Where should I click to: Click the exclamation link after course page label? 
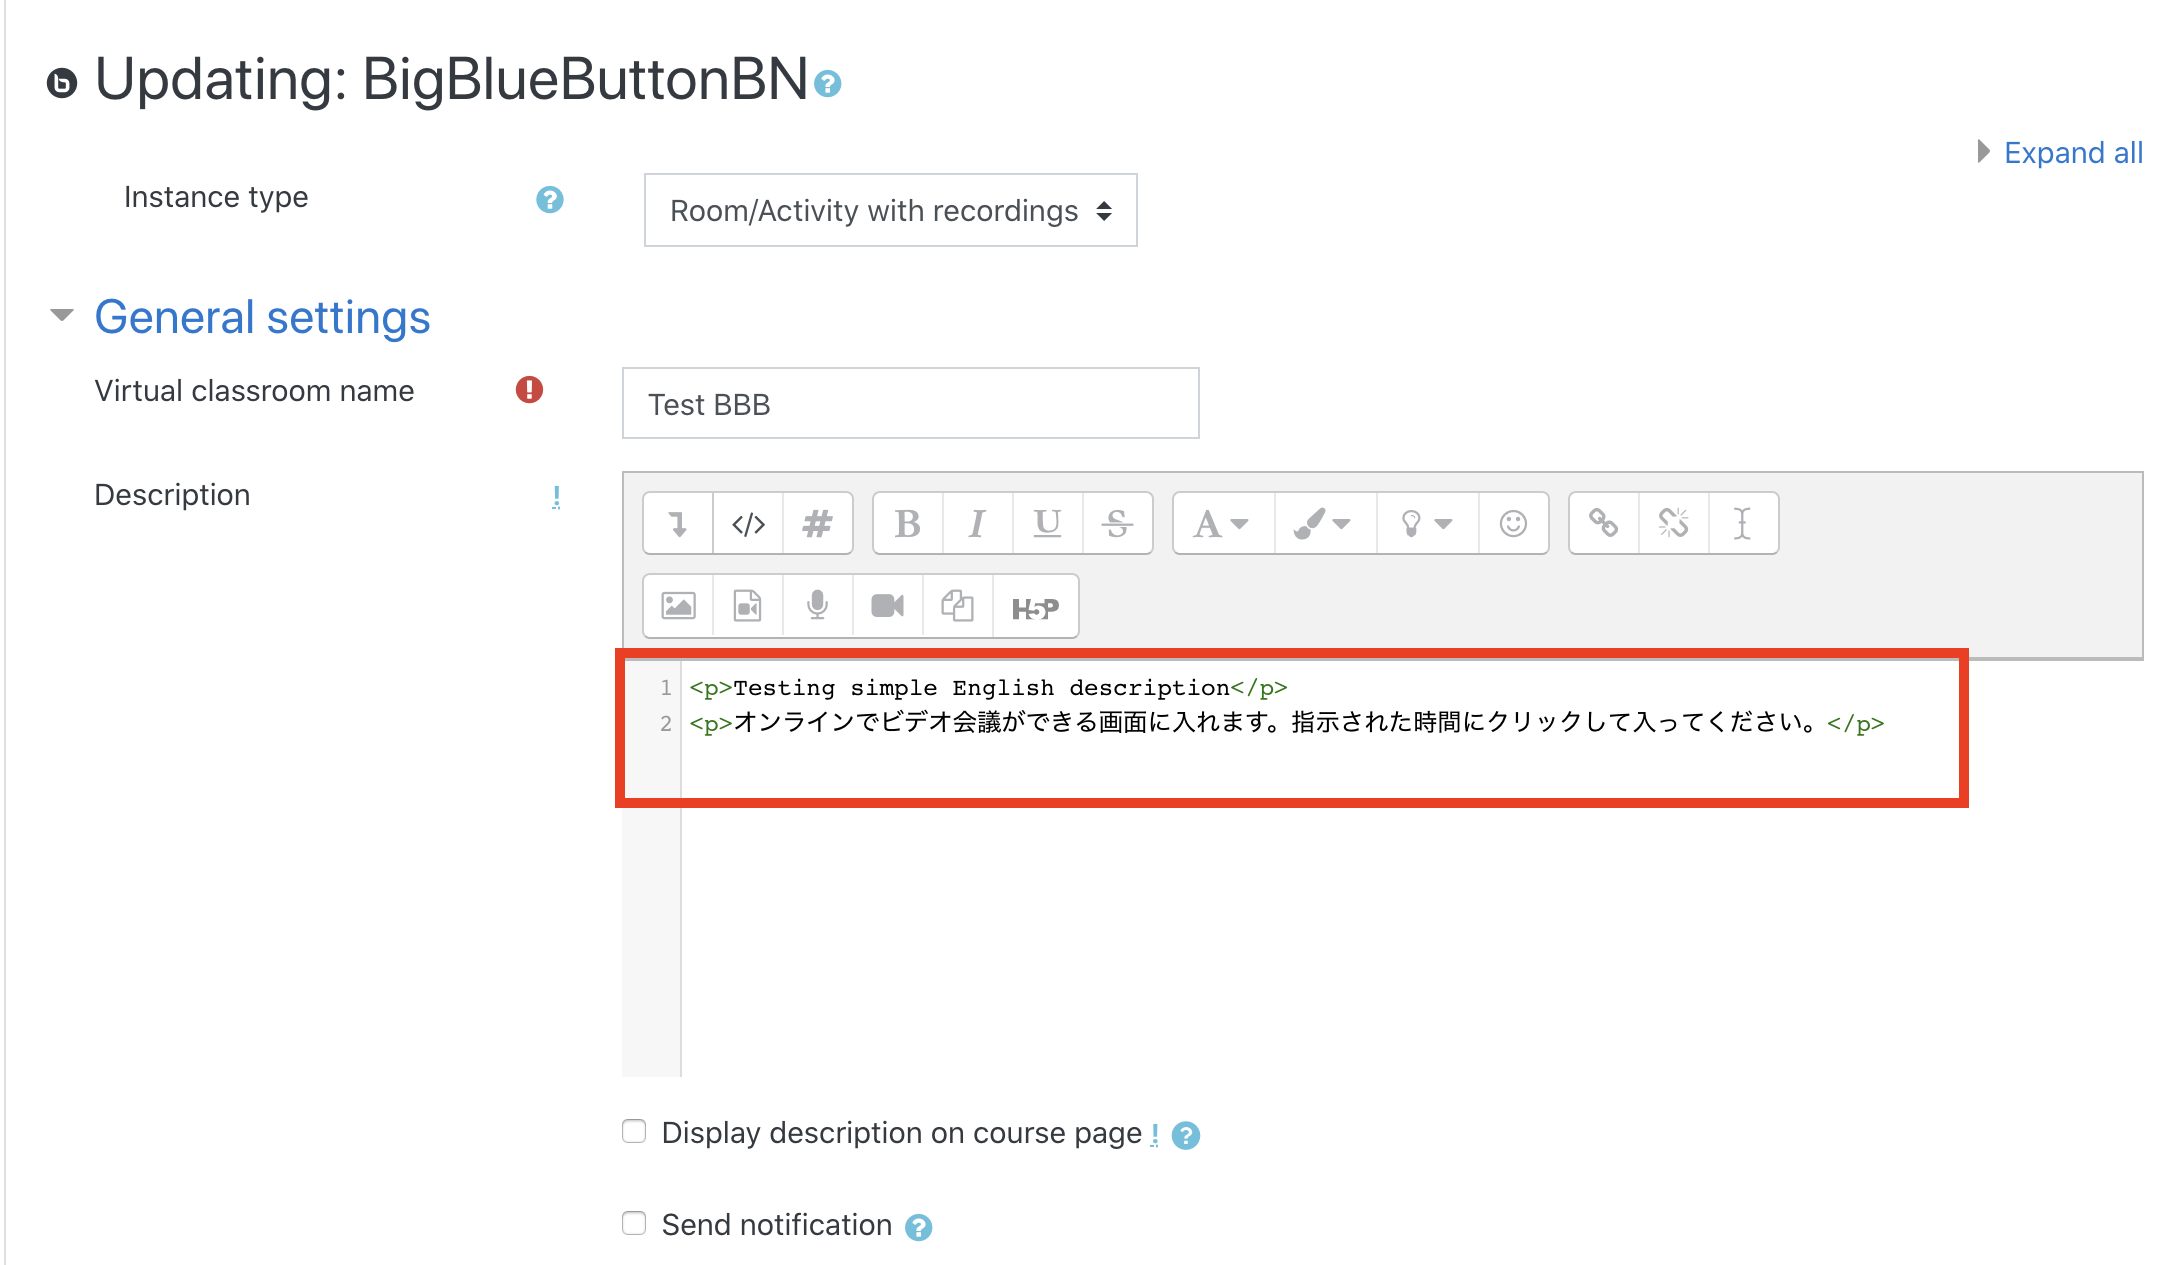(x=1155, y=1135)
